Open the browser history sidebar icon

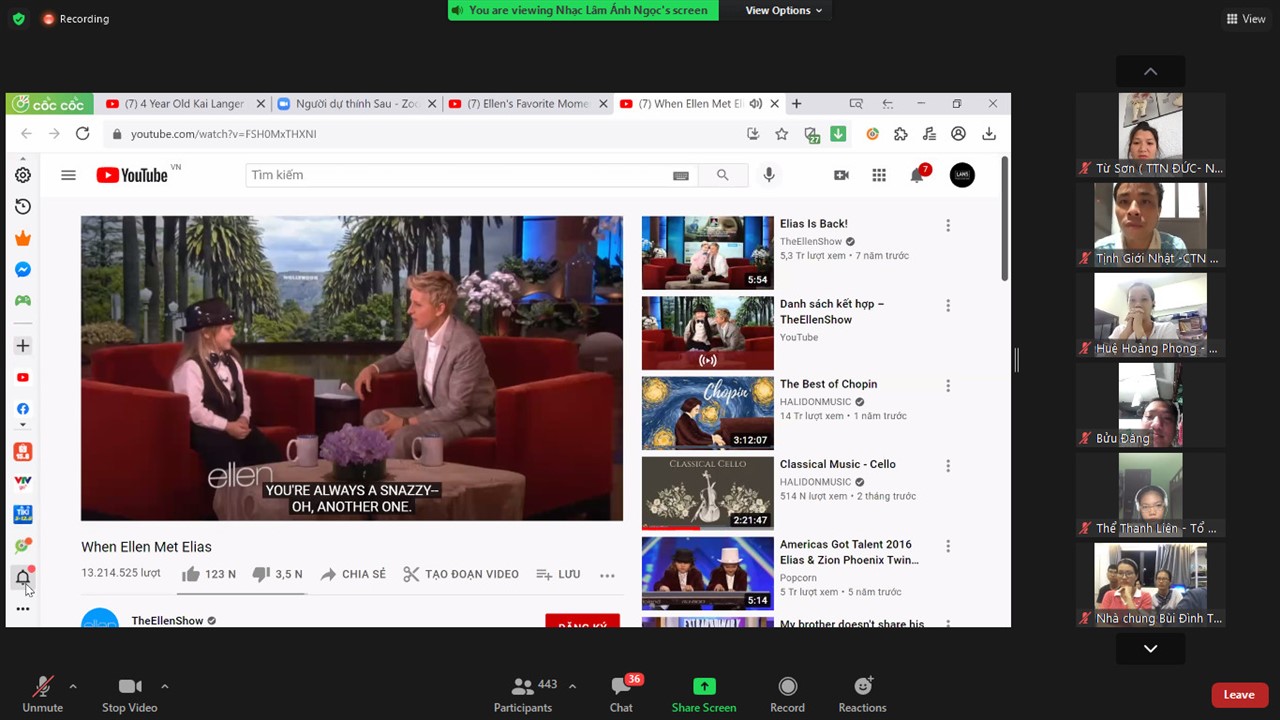[x=23, y=206]
